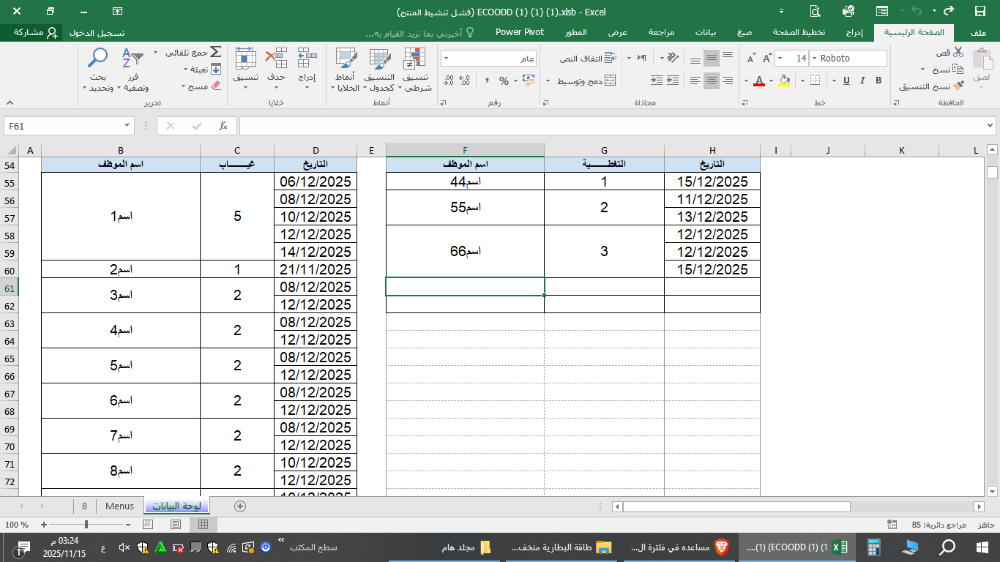Toggle center horizontal alignment
1000x562 pixels.
711,81
